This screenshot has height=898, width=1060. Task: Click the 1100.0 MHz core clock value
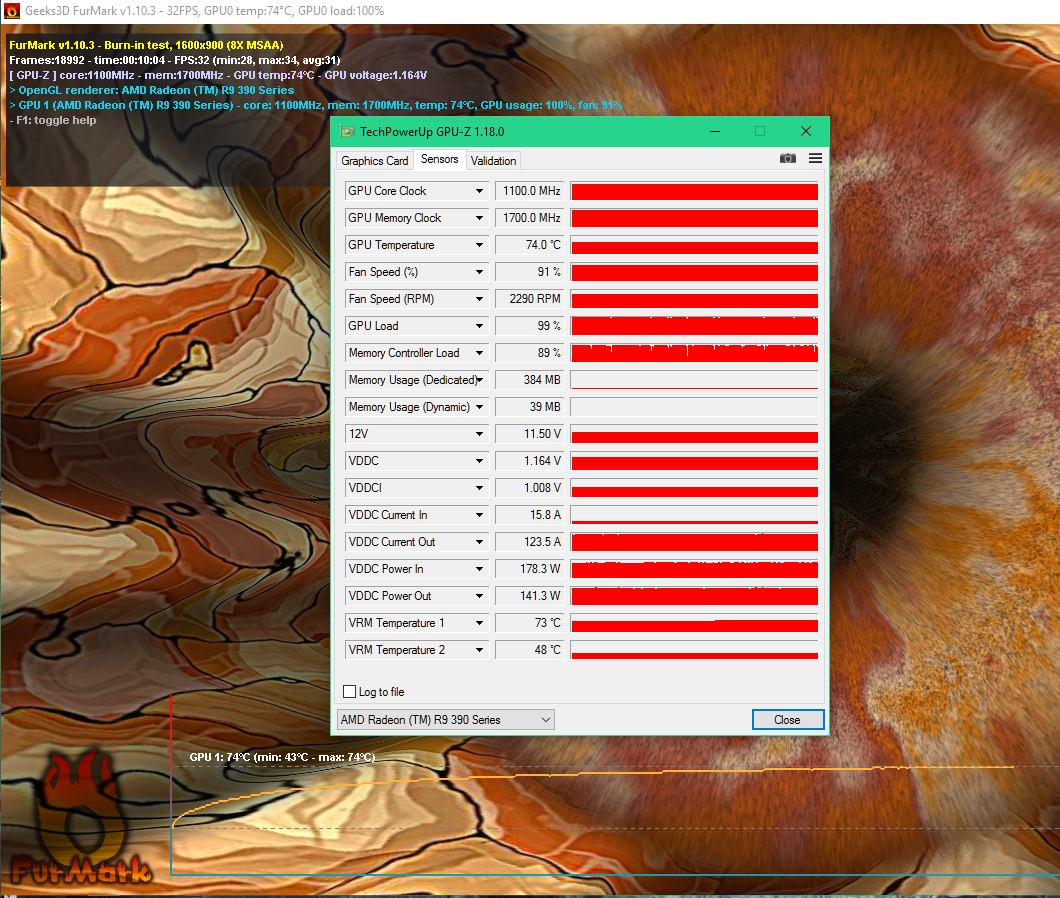click(x=530, y=191)
